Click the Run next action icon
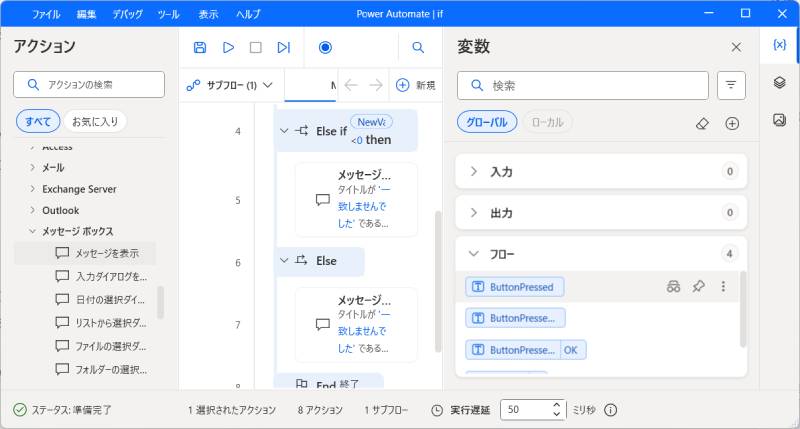 [283, 47]
